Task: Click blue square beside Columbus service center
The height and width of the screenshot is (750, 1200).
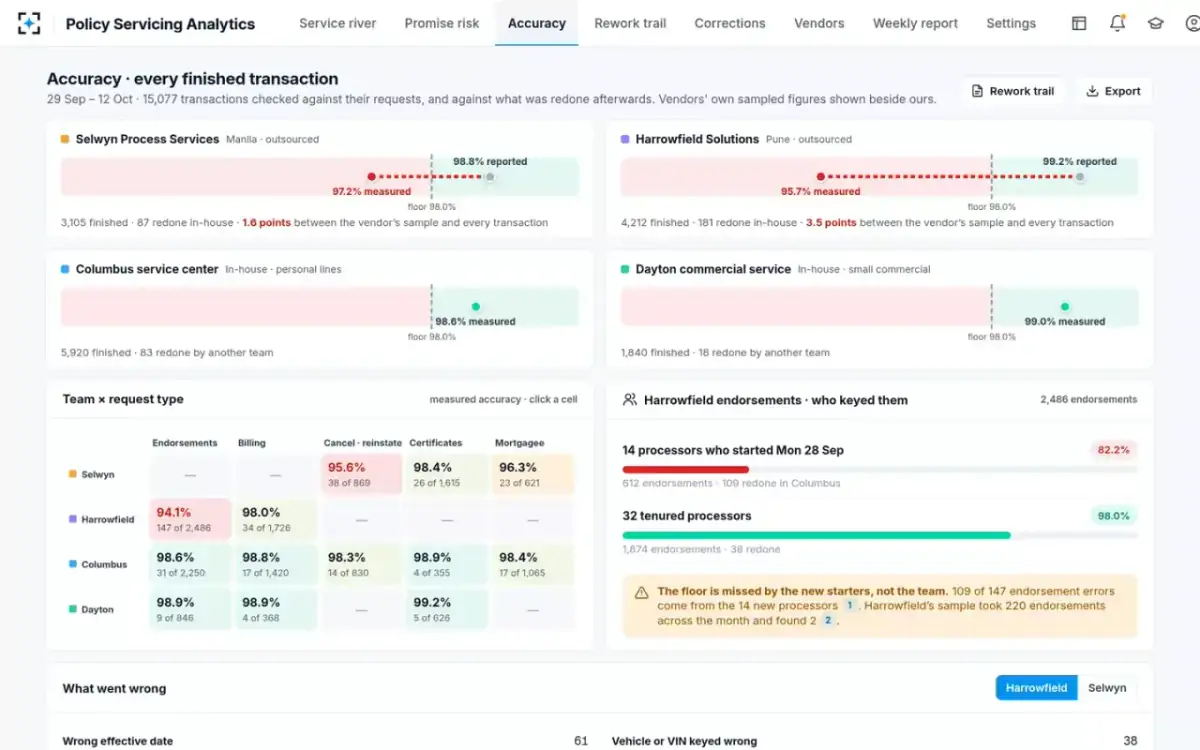Action: click(65, 270)
